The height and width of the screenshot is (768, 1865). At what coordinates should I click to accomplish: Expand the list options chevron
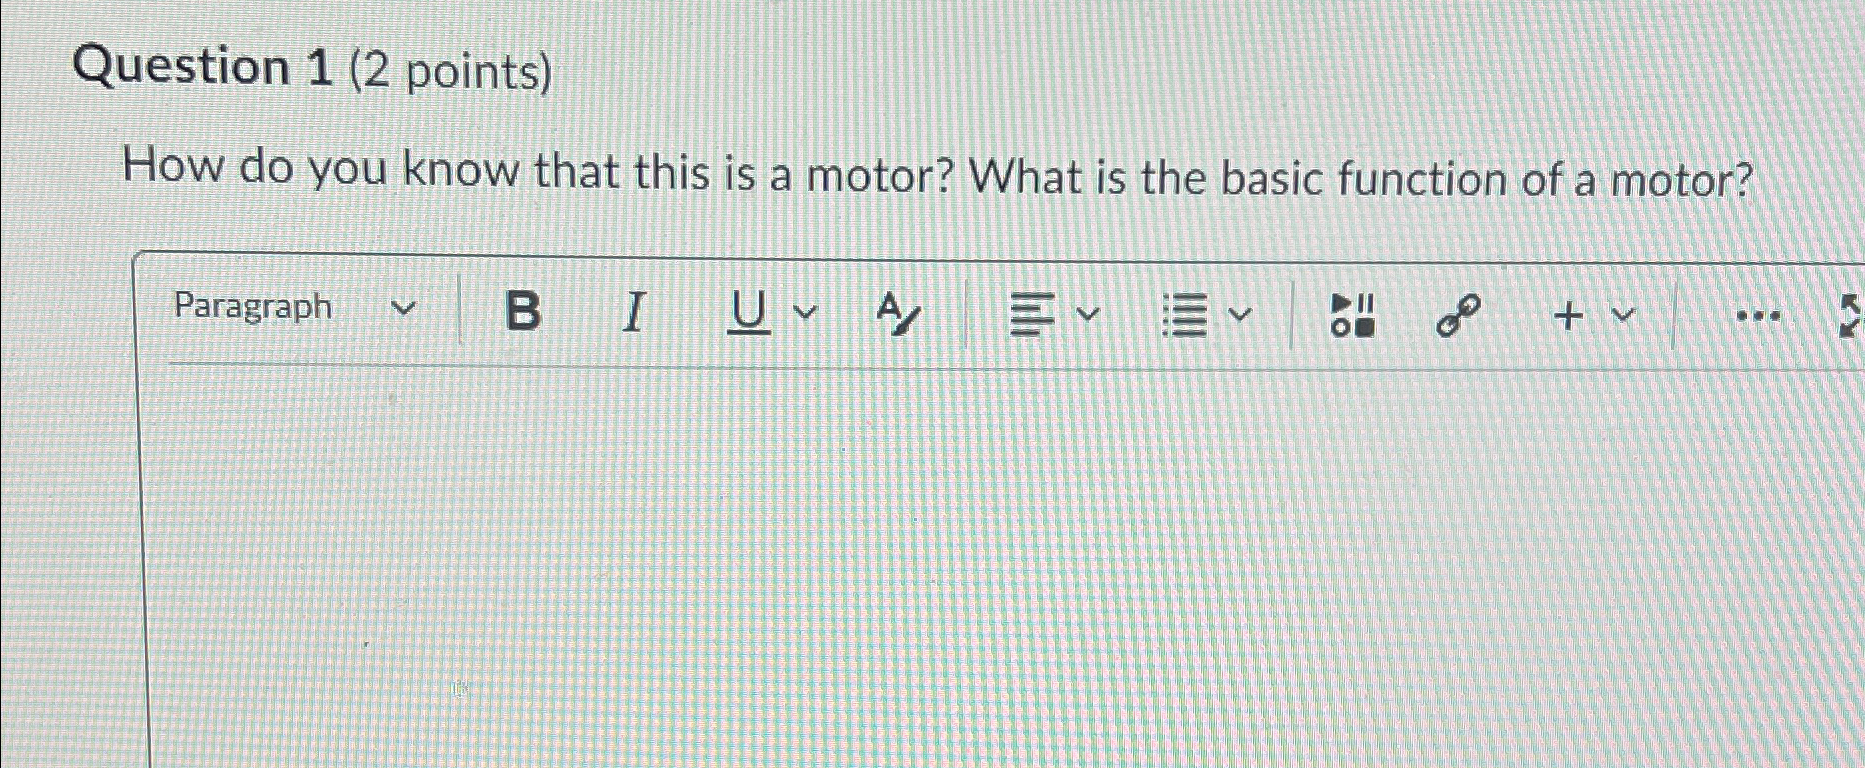coord(1240,317)
